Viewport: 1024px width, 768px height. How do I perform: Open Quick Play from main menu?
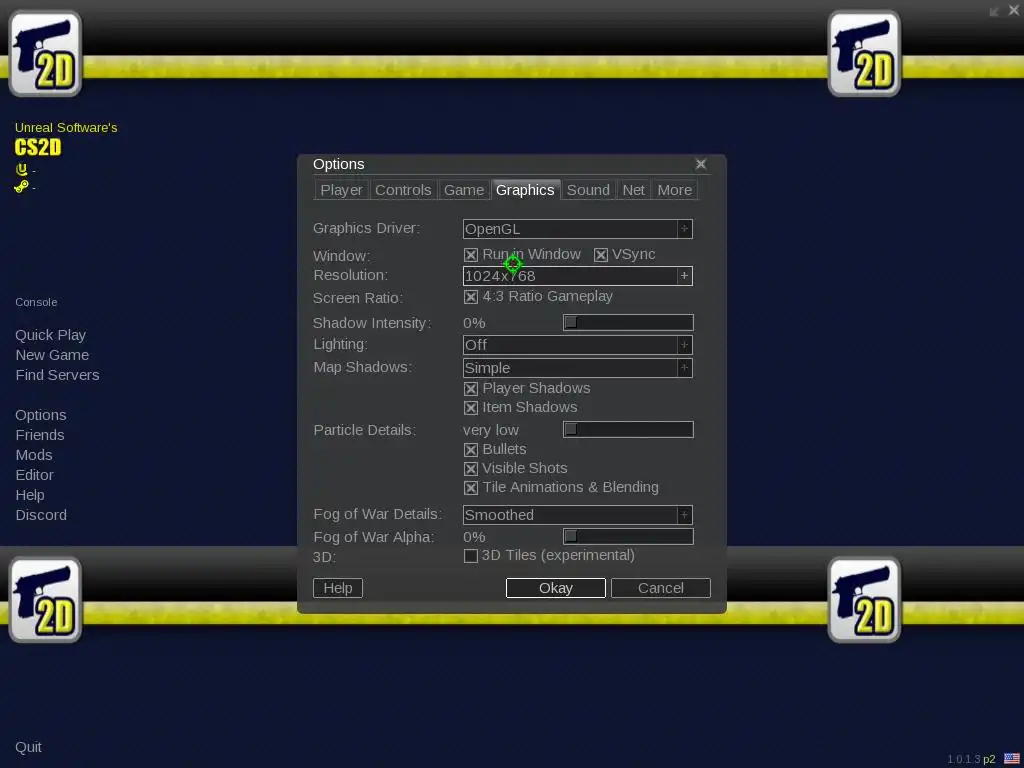pyautogui.click(x=51, y=335)
